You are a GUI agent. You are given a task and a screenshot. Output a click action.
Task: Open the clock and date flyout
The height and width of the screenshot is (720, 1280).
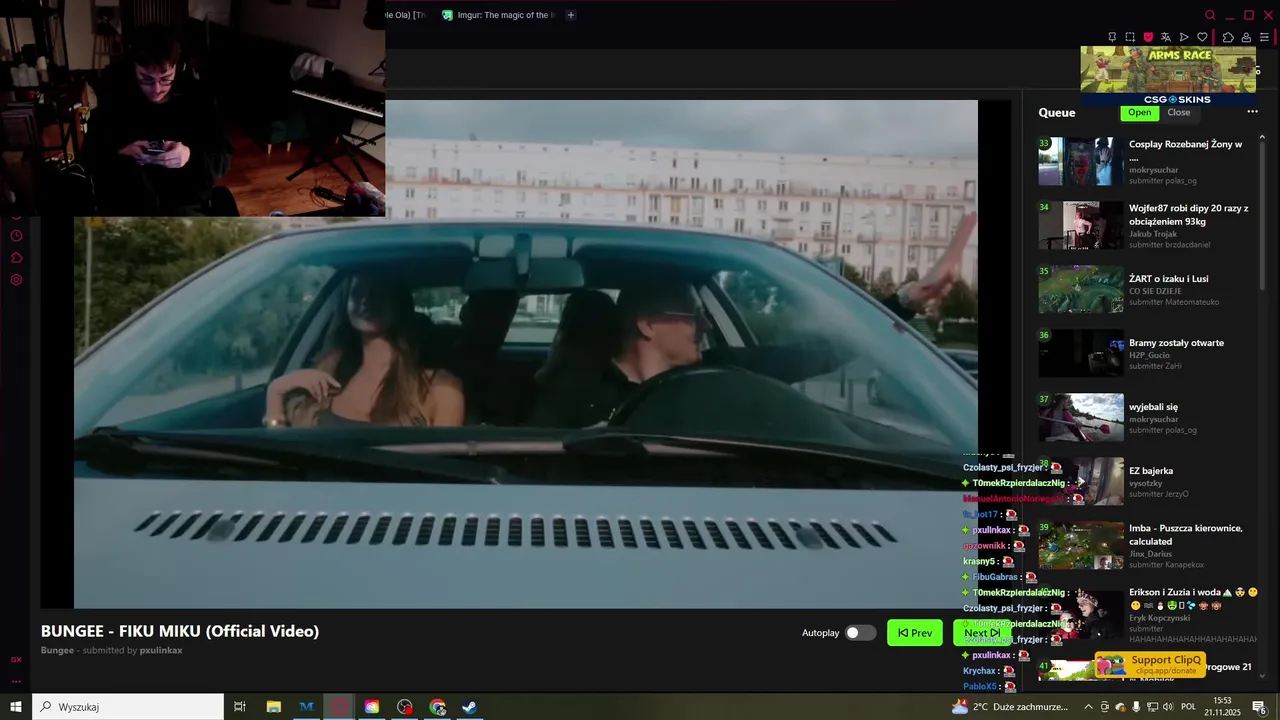(1222, 707)
